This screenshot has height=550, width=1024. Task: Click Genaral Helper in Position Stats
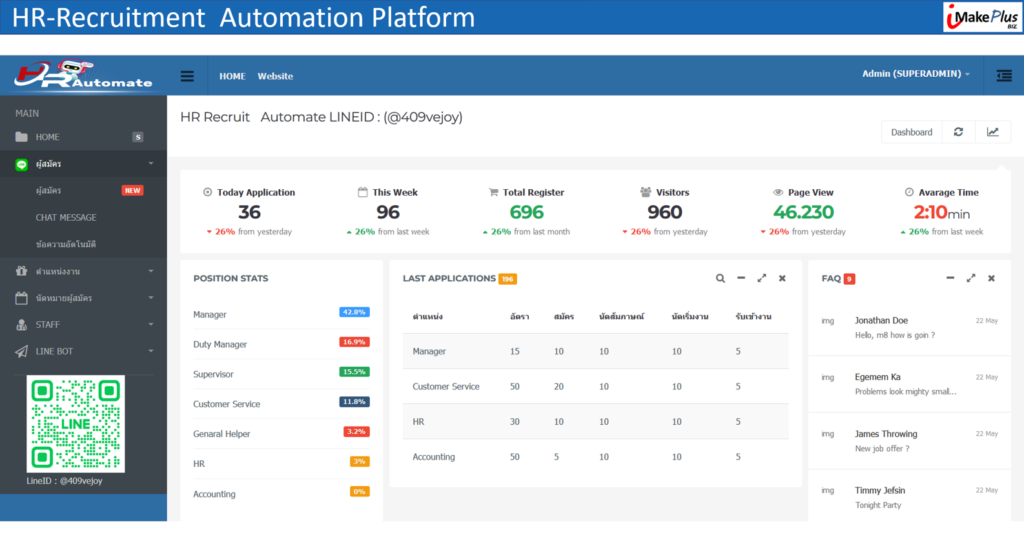pyautogui.click(x=221, y=434)
